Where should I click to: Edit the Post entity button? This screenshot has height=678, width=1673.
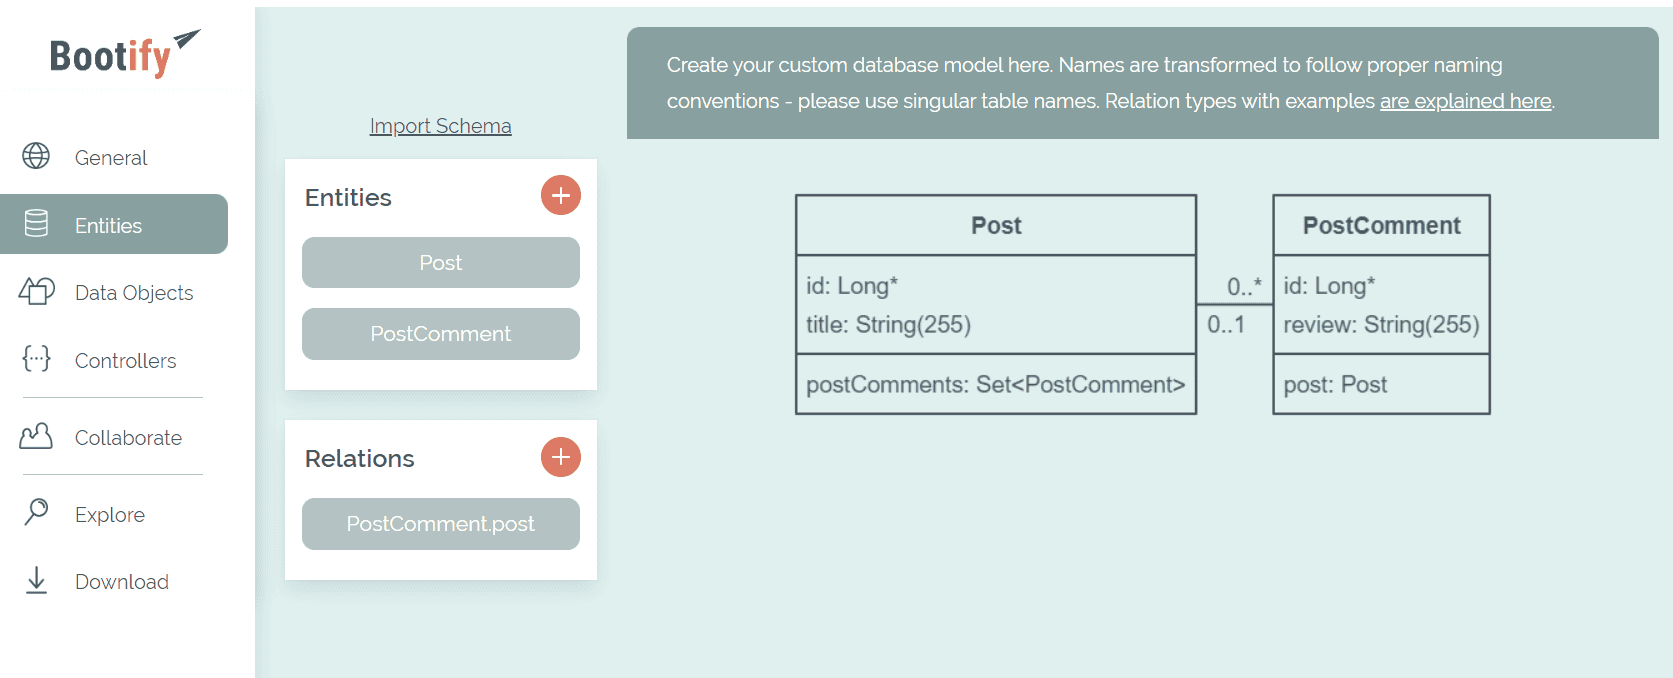tap(440, 263)
